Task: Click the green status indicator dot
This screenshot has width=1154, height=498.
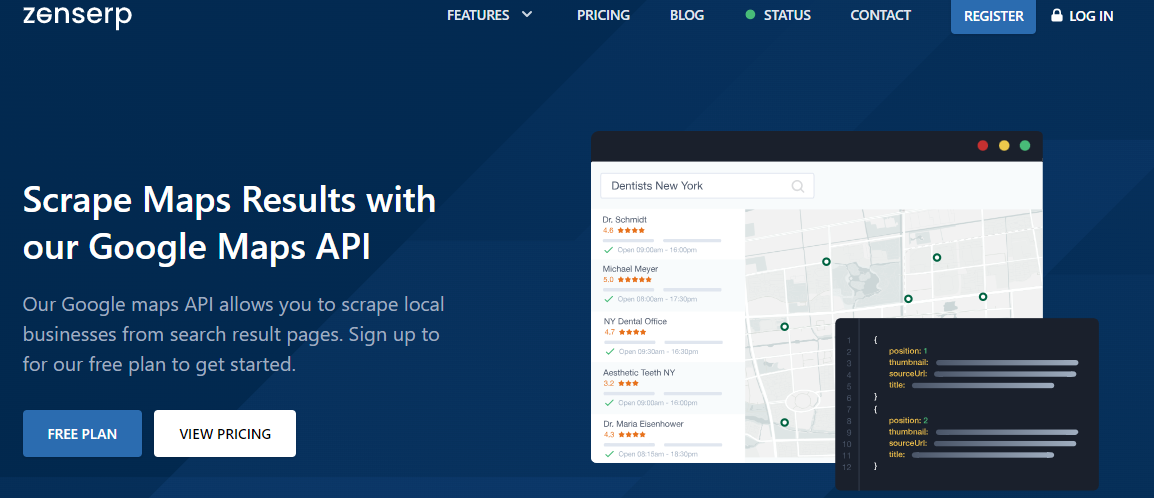Action: click(750, 15)
